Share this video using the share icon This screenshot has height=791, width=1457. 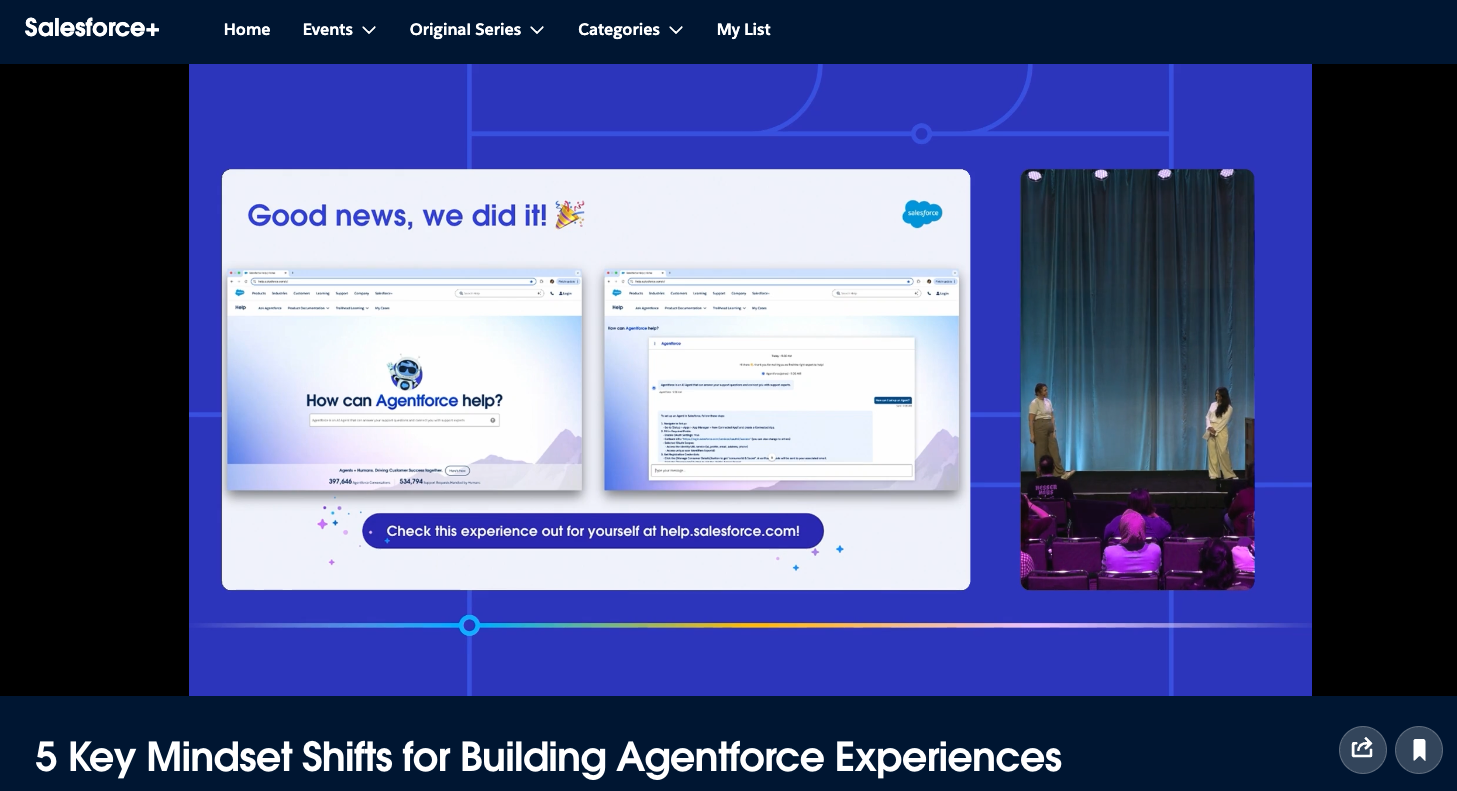[x=1363, y=749]
